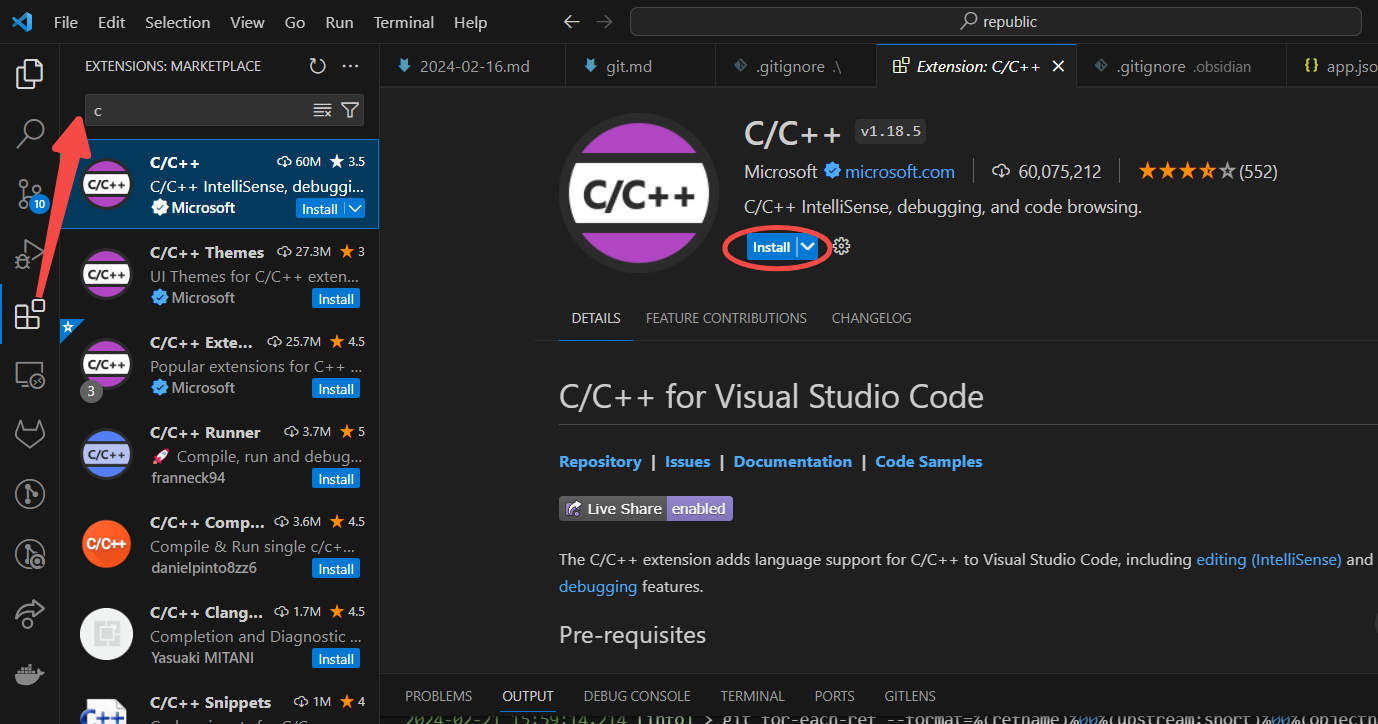Open the File menu
This screenshot has height=724, width=1378.
[x=66, y=22]
